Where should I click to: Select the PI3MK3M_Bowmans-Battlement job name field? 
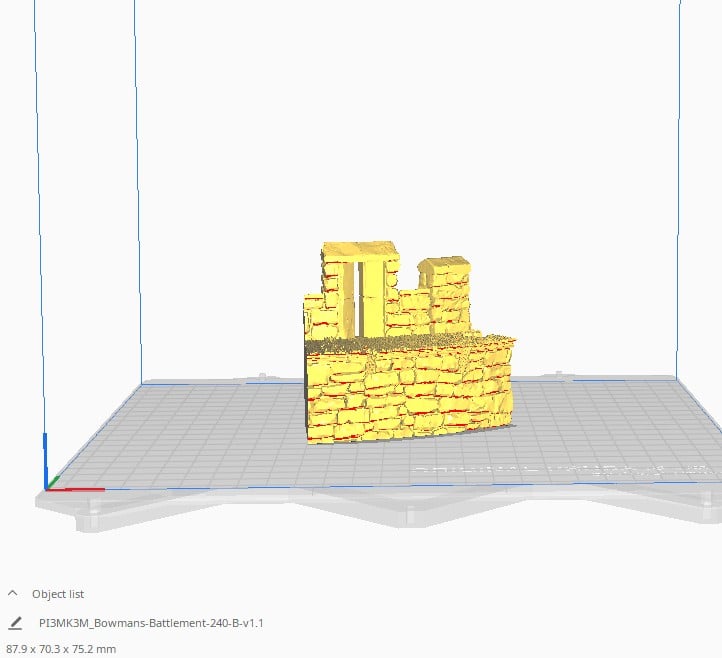click(151, 623)
